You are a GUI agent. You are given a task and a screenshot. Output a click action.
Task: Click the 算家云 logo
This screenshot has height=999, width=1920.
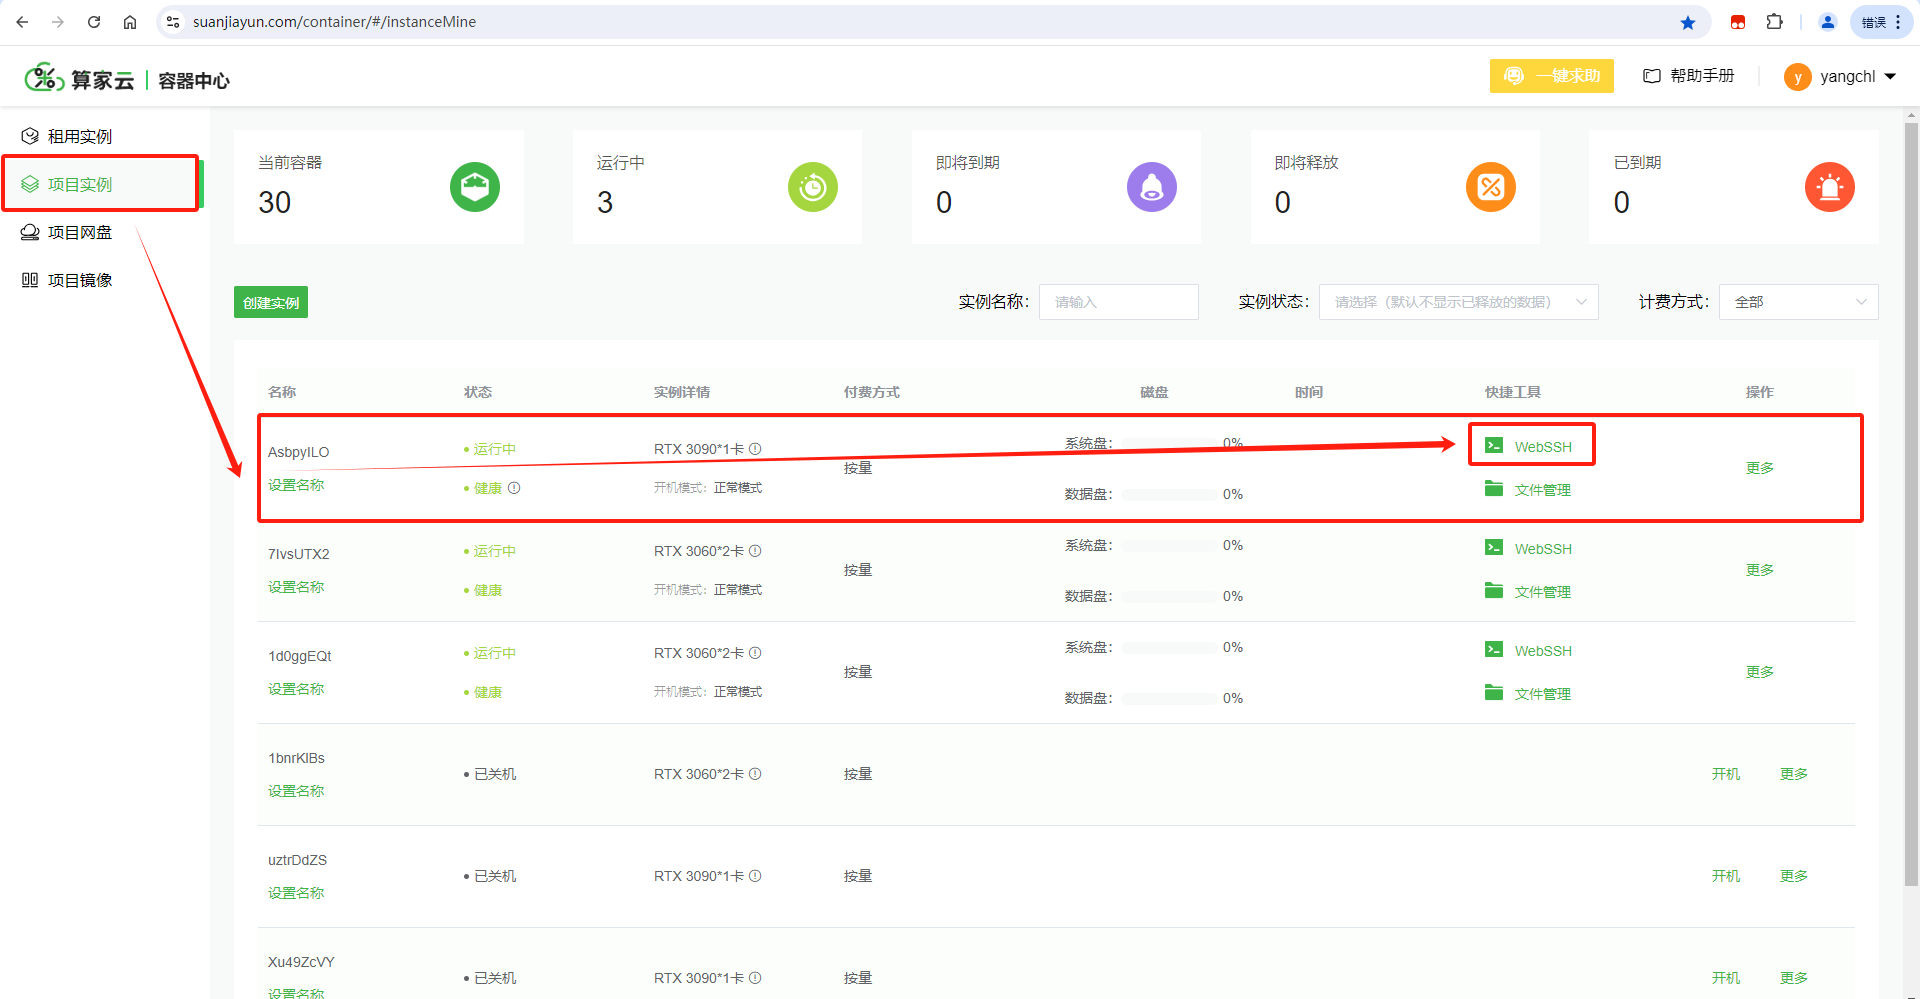tap(80, 79)
